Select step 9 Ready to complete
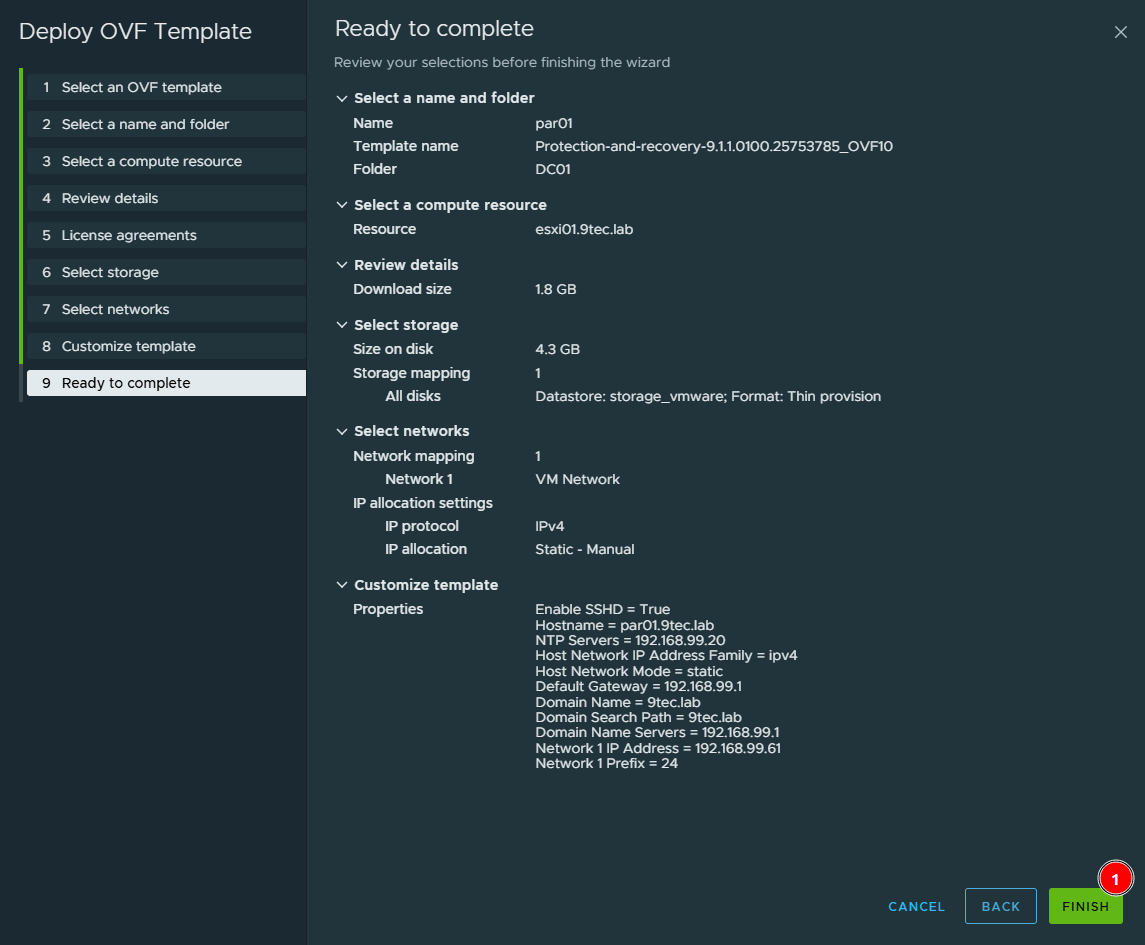 [x=166, y=383]
